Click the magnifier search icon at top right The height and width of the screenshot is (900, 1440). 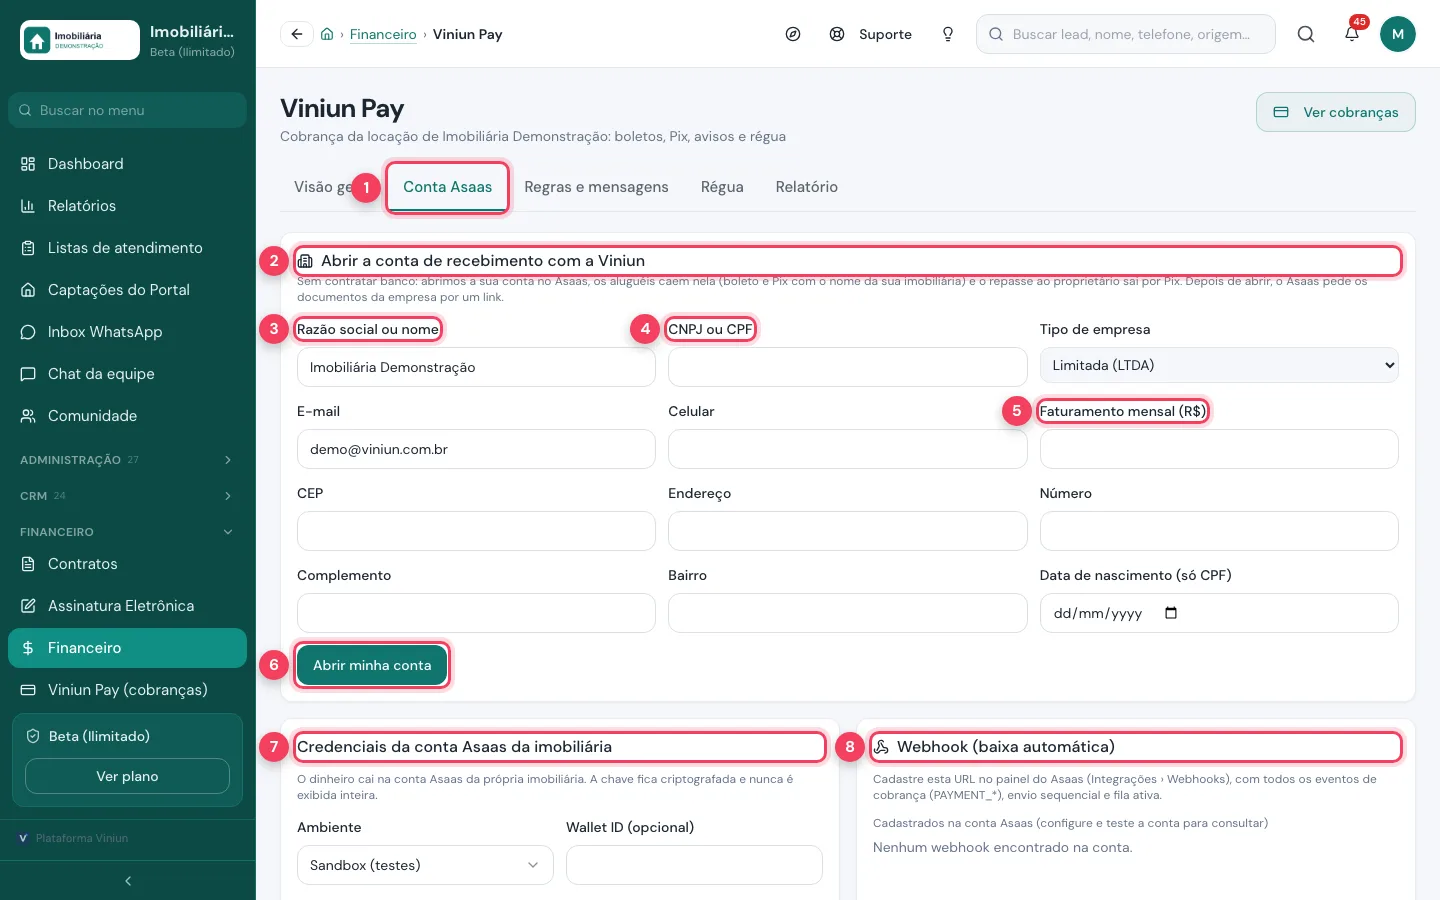point(1306,34)
